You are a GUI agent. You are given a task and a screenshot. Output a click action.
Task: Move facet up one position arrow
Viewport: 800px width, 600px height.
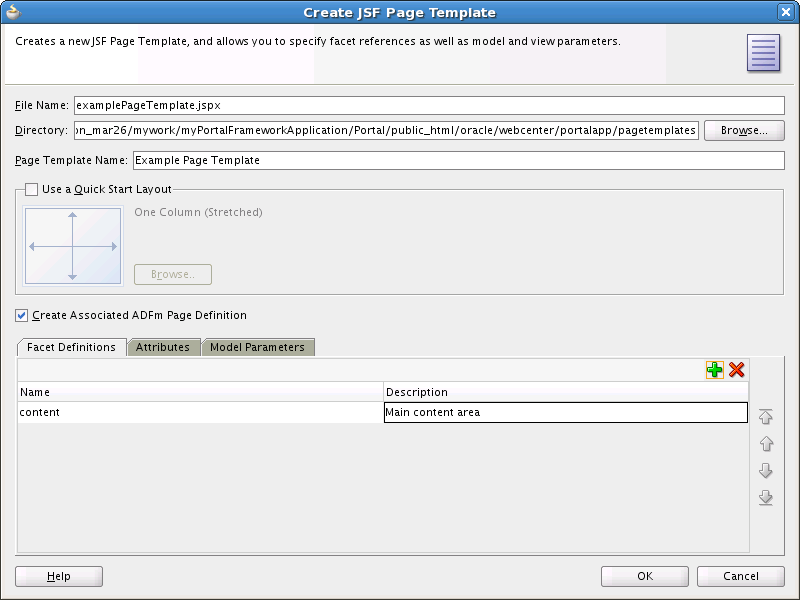pyautogui.click(x=765, y=443)
